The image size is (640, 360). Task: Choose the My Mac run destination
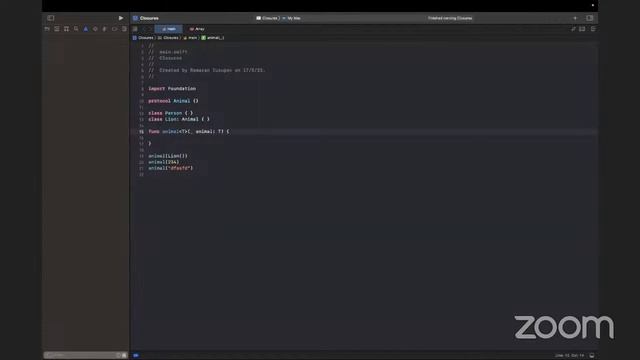(x=291, y=18)
